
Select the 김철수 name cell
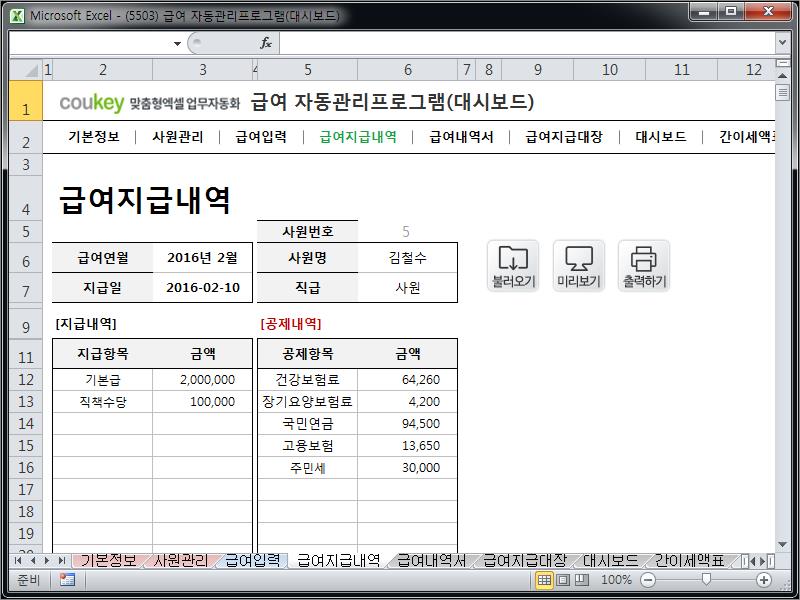pos(407,258)
